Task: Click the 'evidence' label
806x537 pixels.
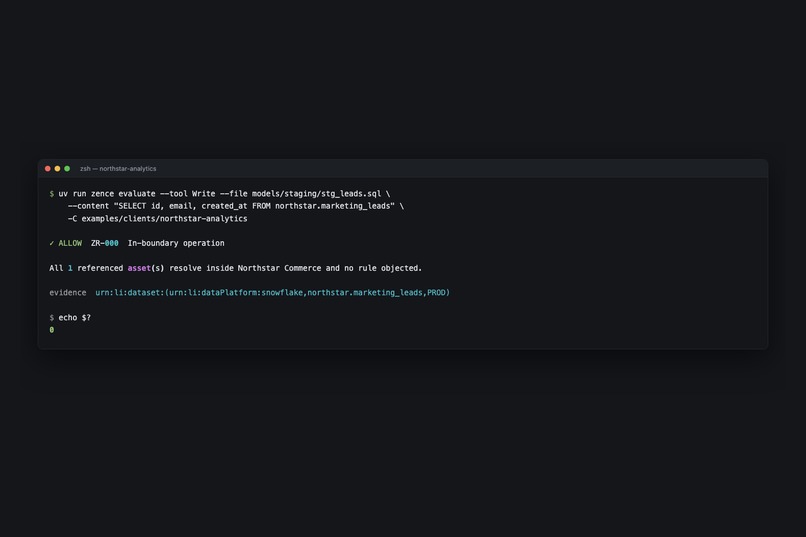Action: pyautogui.click(x=68, y=293)
